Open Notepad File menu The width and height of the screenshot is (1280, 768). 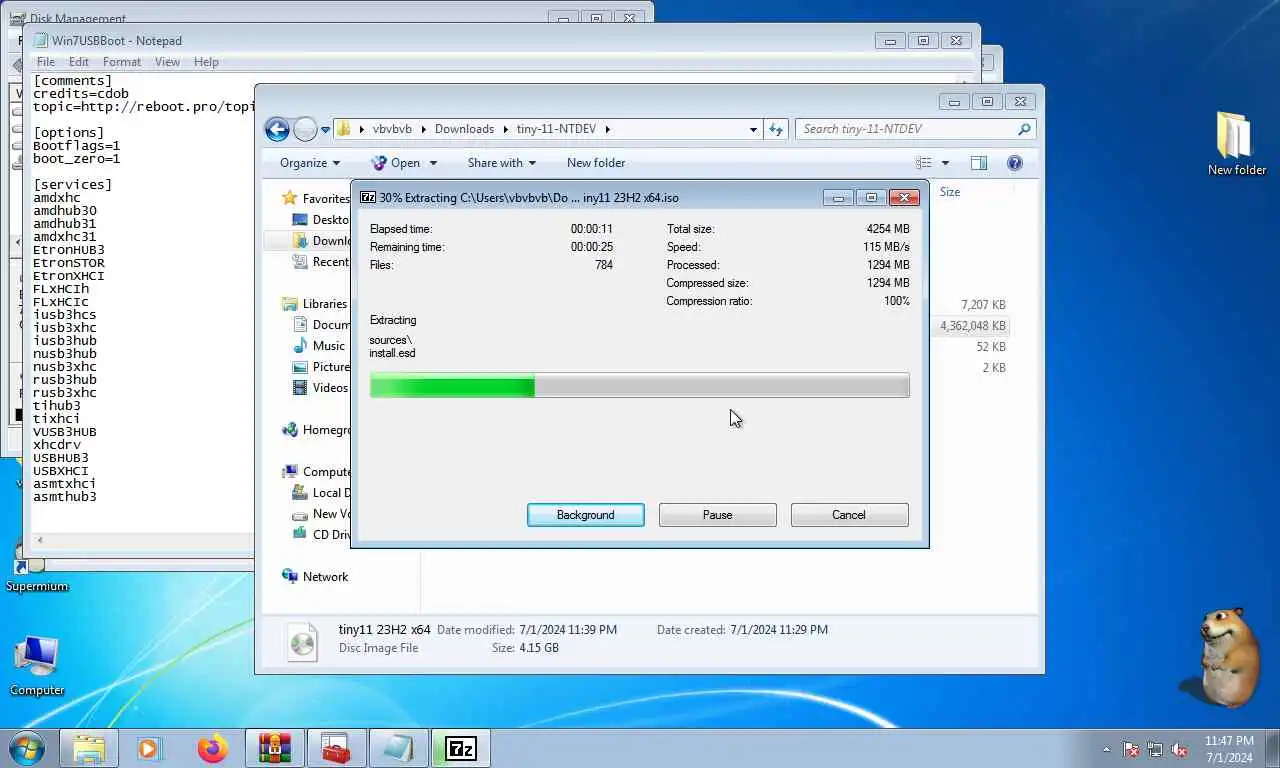click(46, 62)
